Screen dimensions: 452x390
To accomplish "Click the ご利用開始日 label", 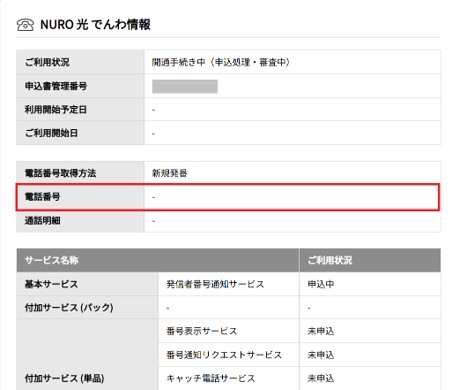I will pyautogui.click(x=51, y=133).
